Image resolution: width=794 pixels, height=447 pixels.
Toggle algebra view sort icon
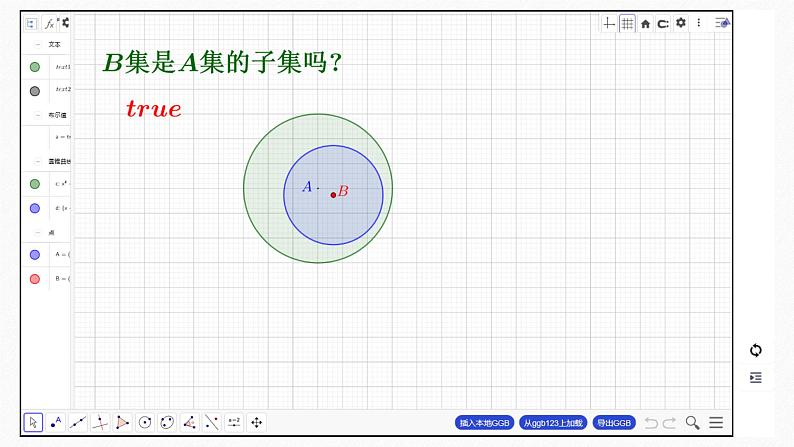click(x=31, y=24)
